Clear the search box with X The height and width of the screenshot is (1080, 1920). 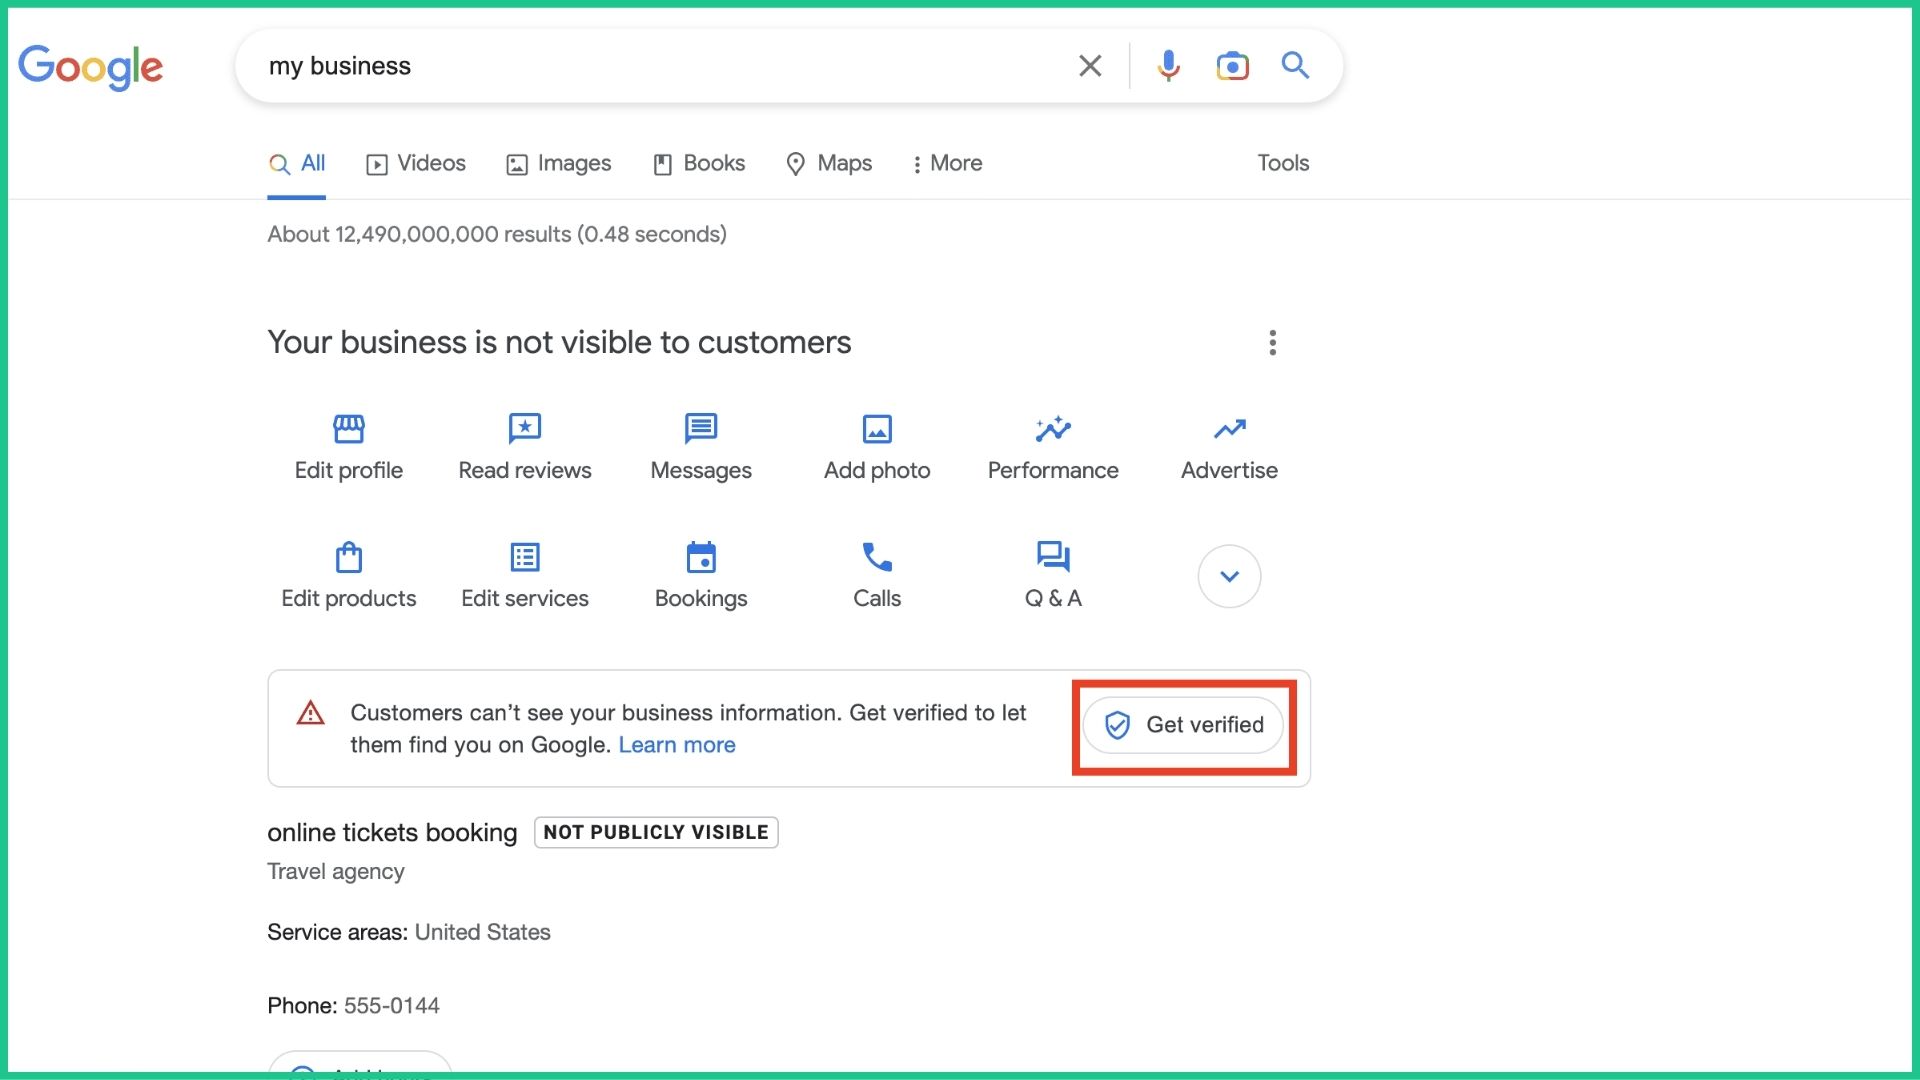pyautogui.click(x=1090, y=66)
